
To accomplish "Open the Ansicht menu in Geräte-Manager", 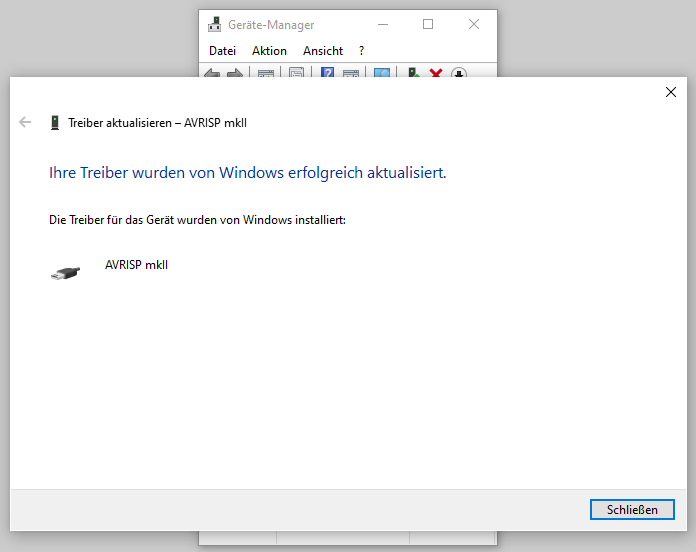I will pos(323,51).
